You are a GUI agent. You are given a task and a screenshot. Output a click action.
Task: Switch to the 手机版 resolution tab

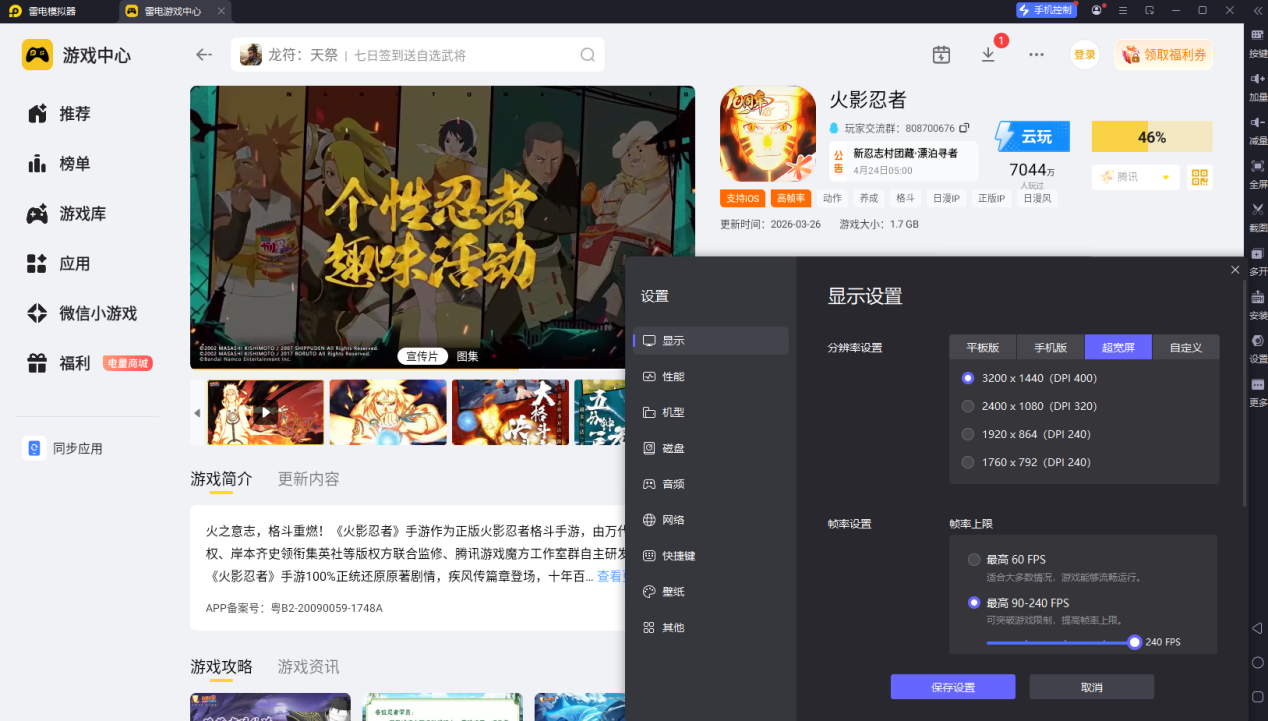point(1050,347)
